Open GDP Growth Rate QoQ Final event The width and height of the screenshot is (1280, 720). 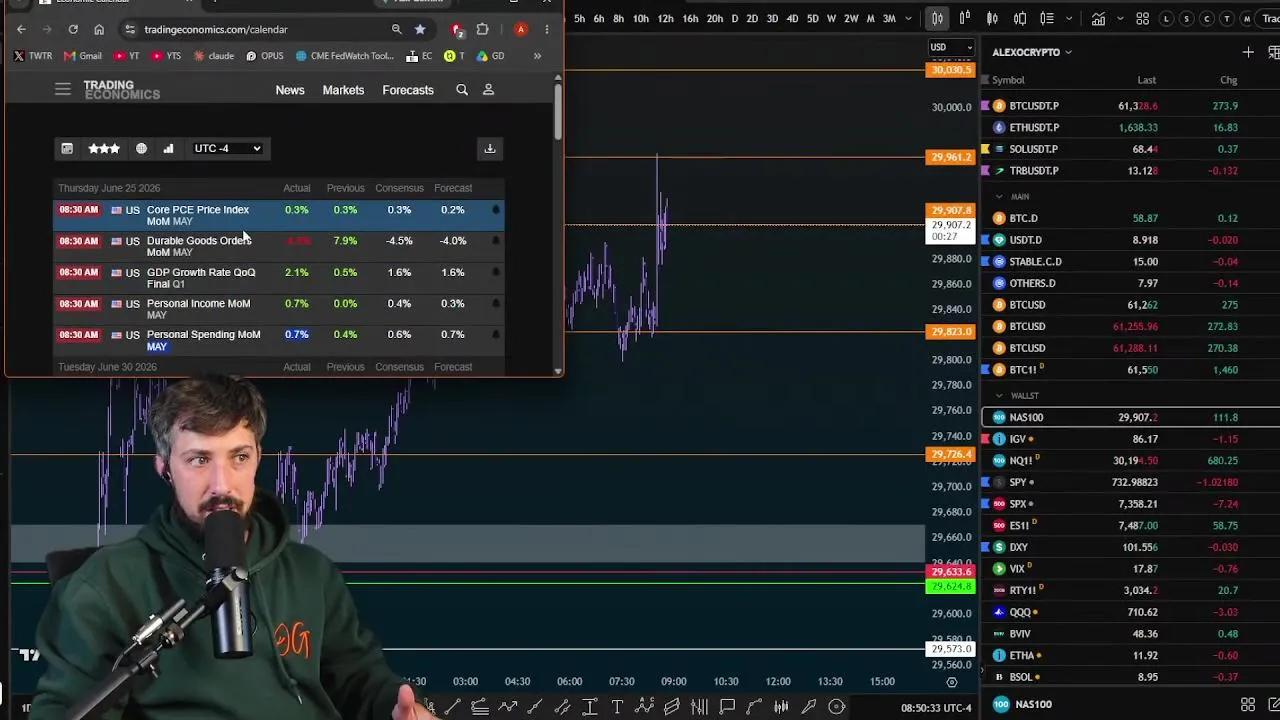pyautogui.click(x=201, y=278)
